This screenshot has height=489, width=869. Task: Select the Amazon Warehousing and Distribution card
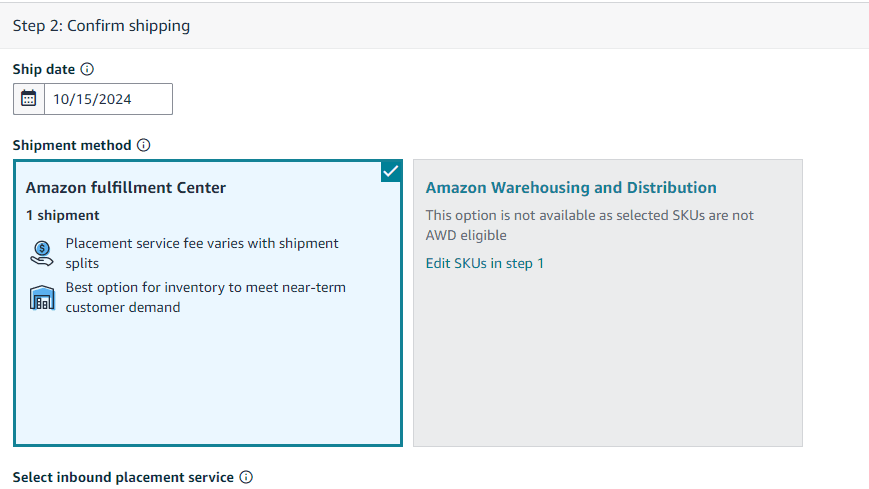(607, 360)
